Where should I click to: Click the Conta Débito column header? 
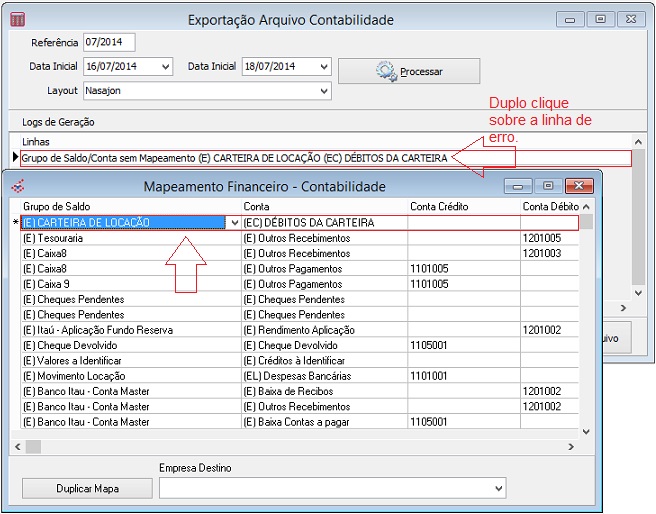pyautogui.click(x=550, y=207)
